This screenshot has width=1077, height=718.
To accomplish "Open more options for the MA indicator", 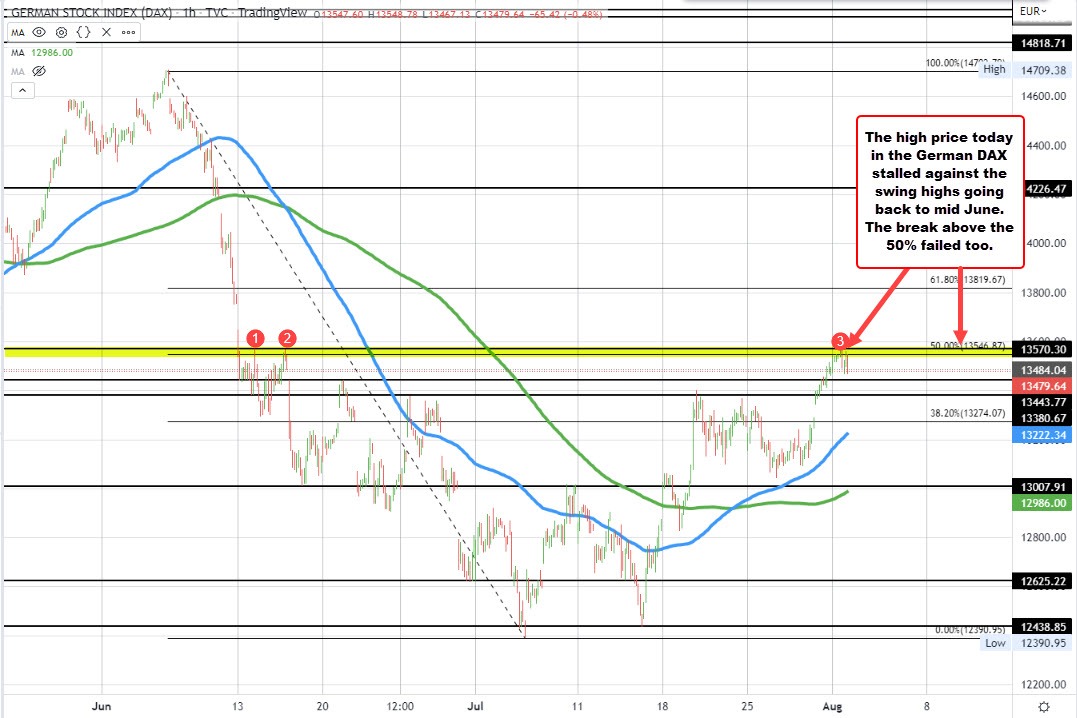I will pos(128,32).
